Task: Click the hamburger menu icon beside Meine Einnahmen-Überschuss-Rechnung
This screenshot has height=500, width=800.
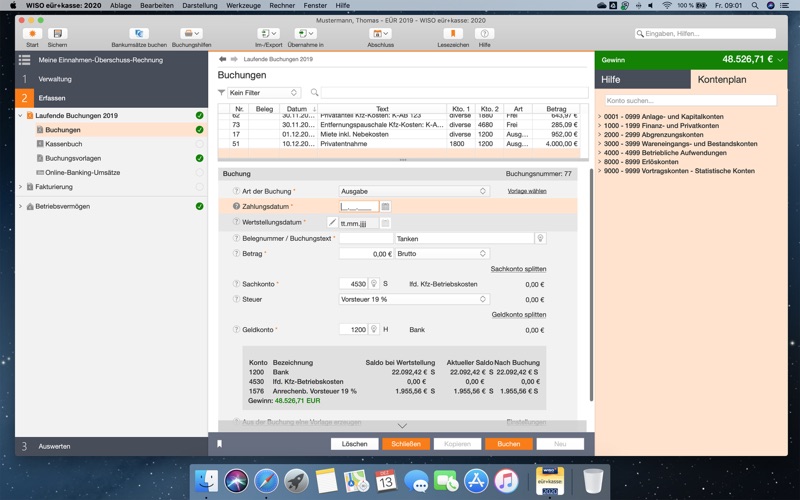Action: point(24,60)
